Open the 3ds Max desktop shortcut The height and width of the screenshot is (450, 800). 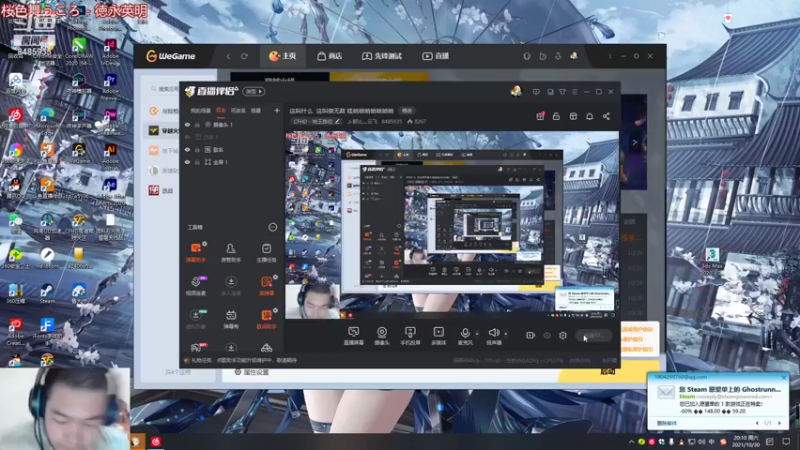pos(712,259)
